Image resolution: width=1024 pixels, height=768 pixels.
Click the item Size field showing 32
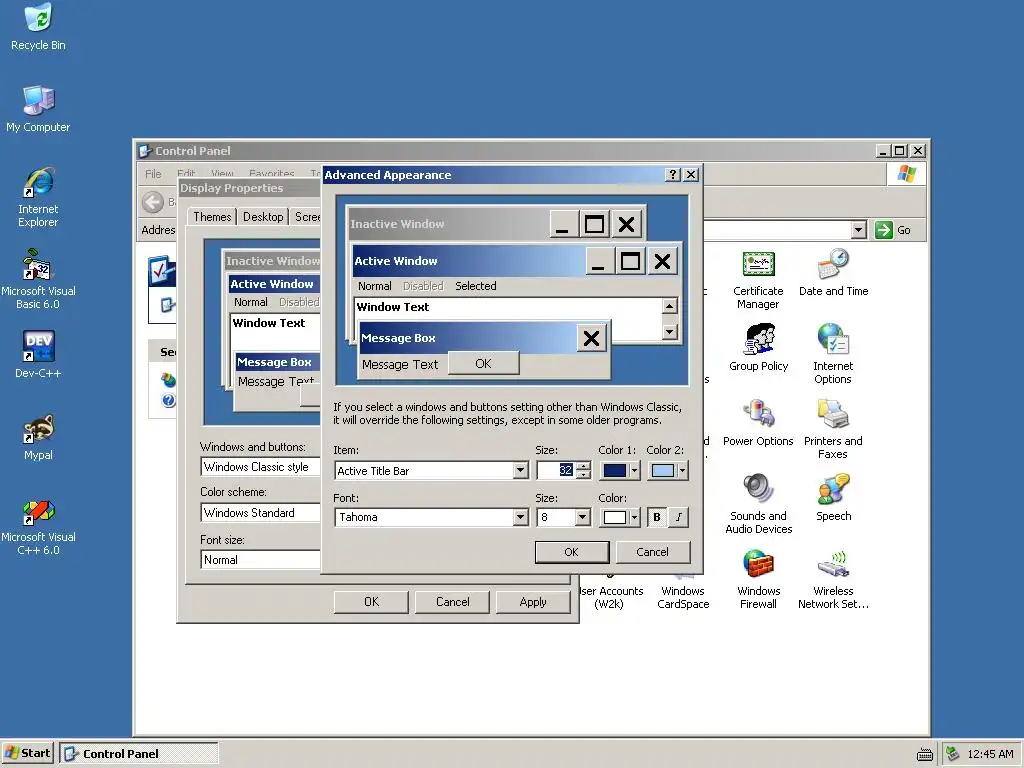pos(556,470)
